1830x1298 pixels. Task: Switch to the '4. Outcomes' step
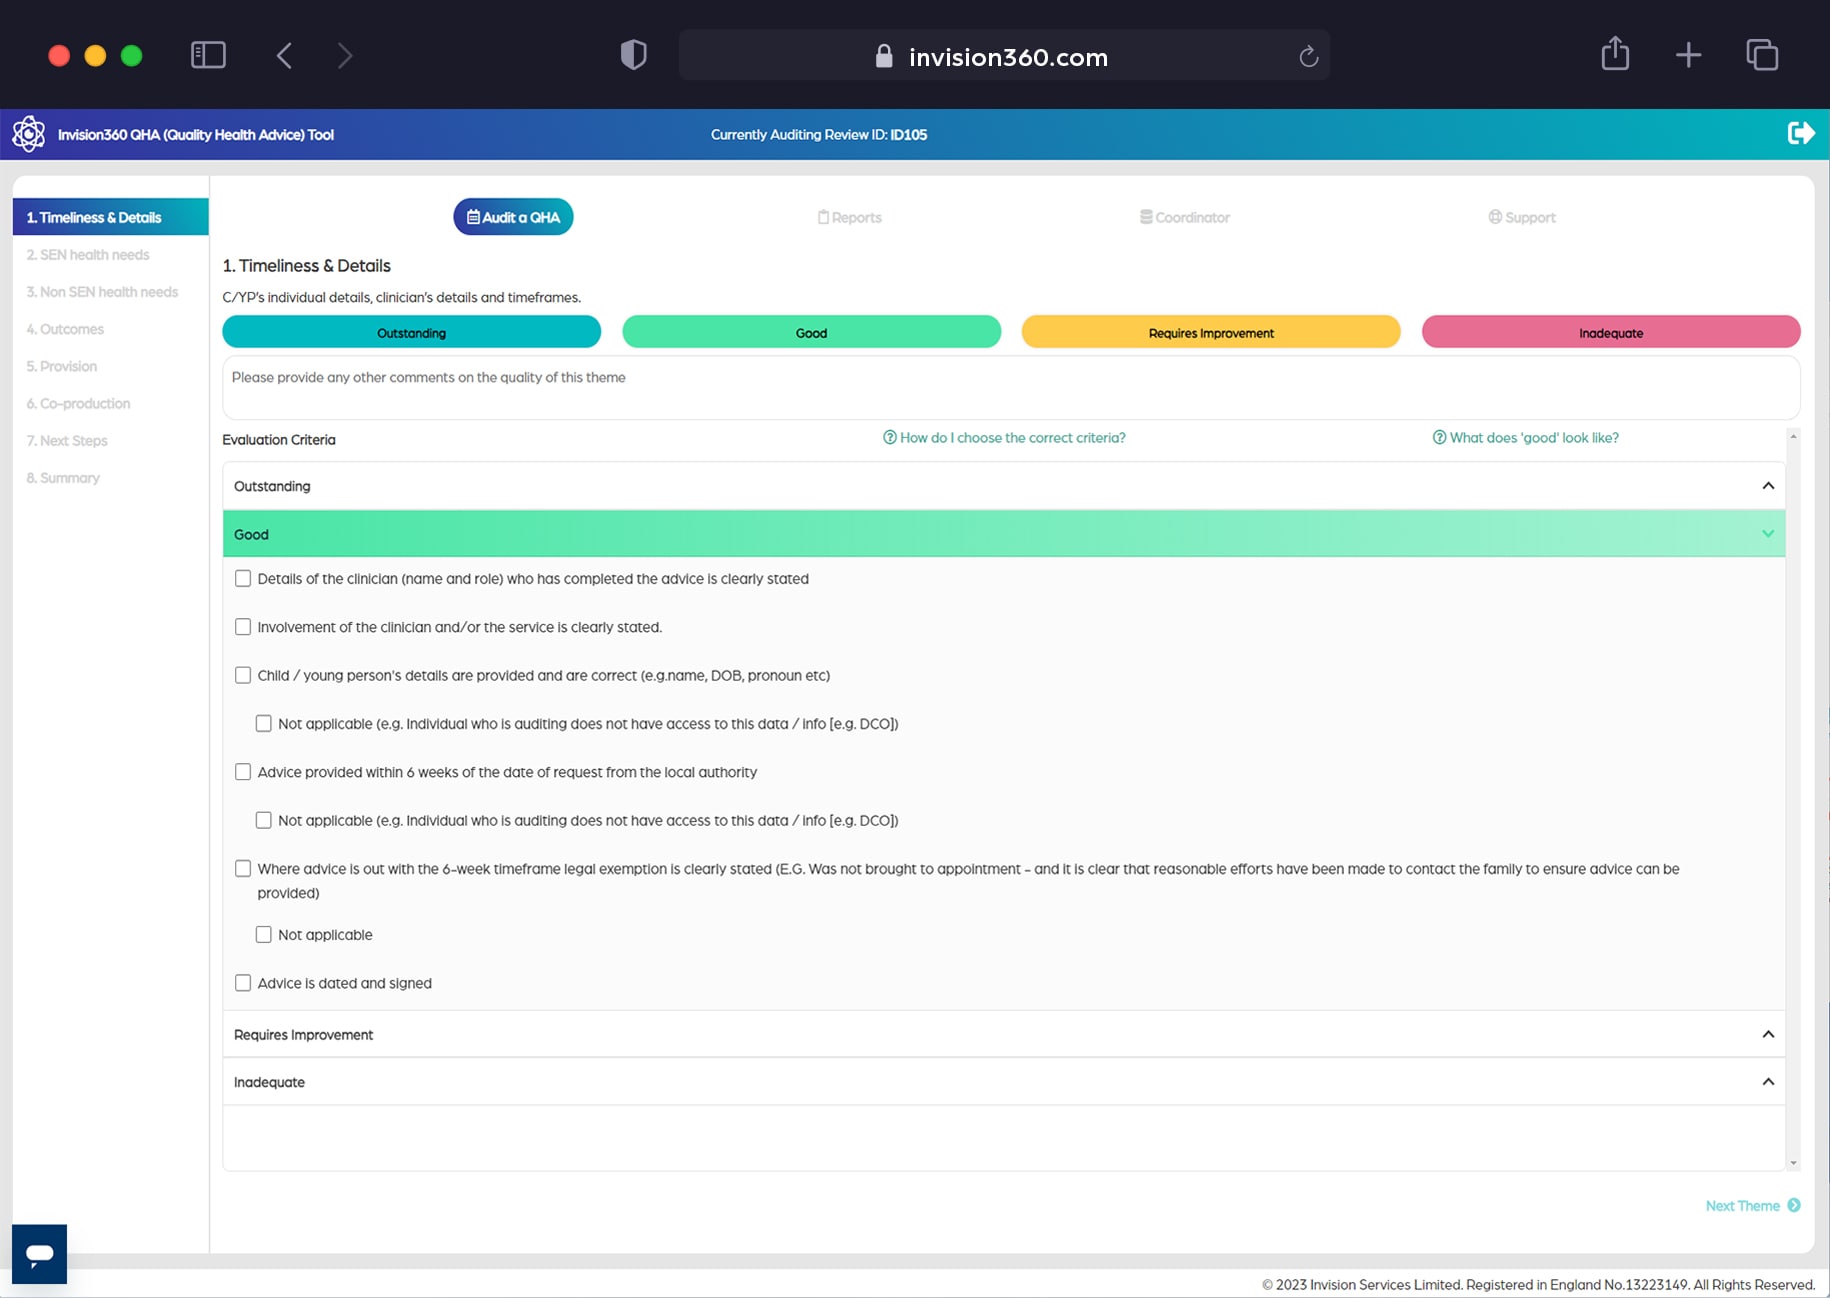tap(65, 328)
